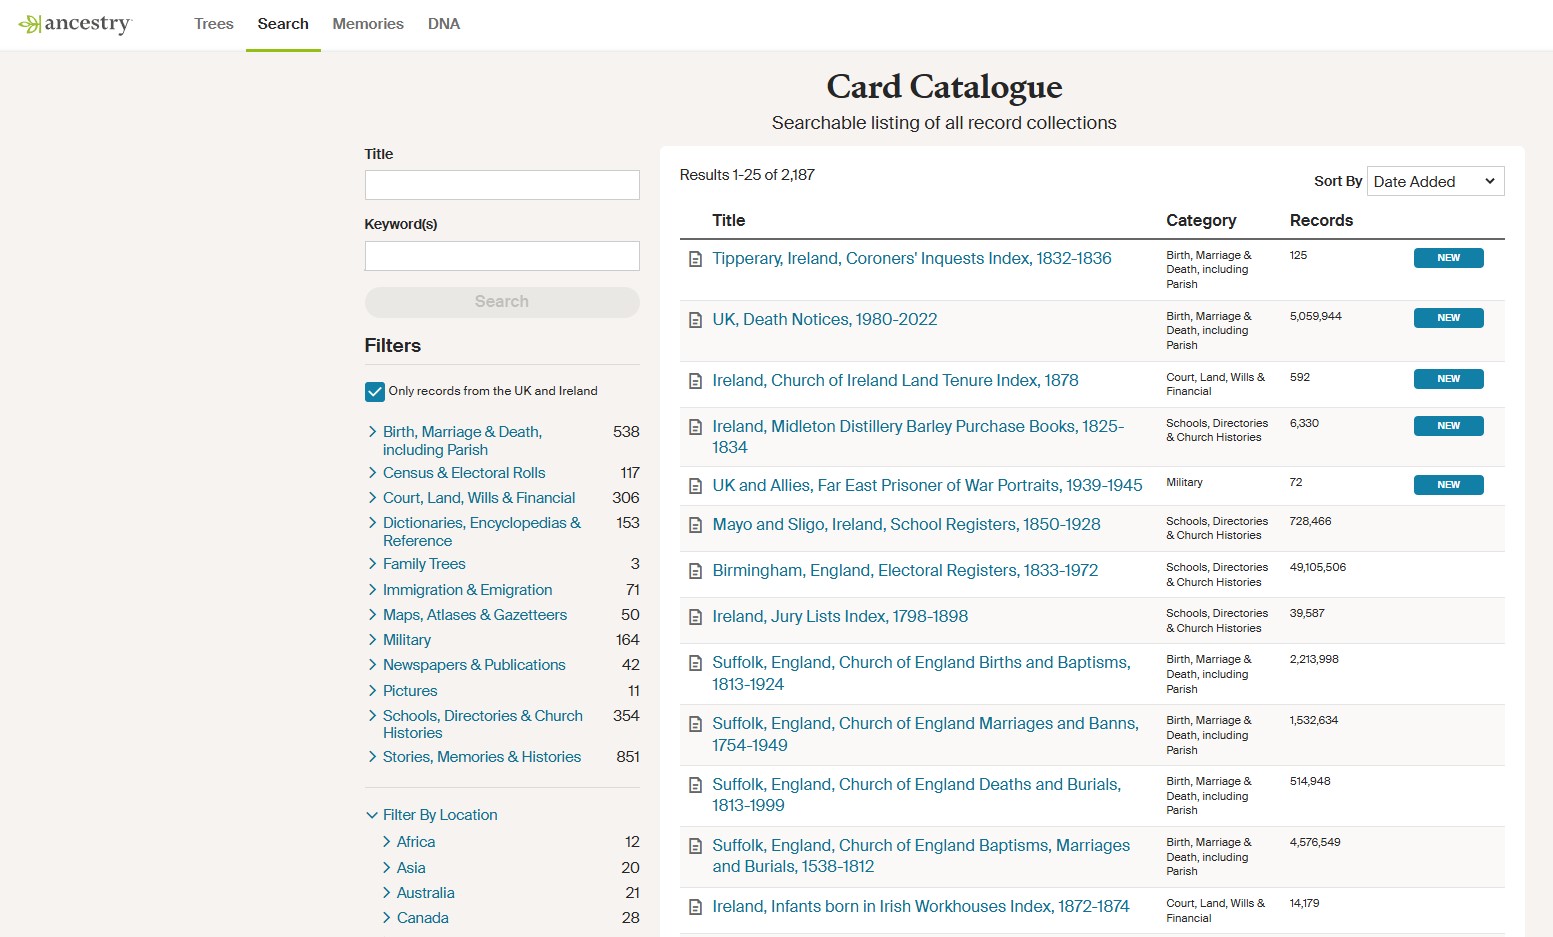Click document icon beside Ireland Jury Lists Index

point(695,617)
